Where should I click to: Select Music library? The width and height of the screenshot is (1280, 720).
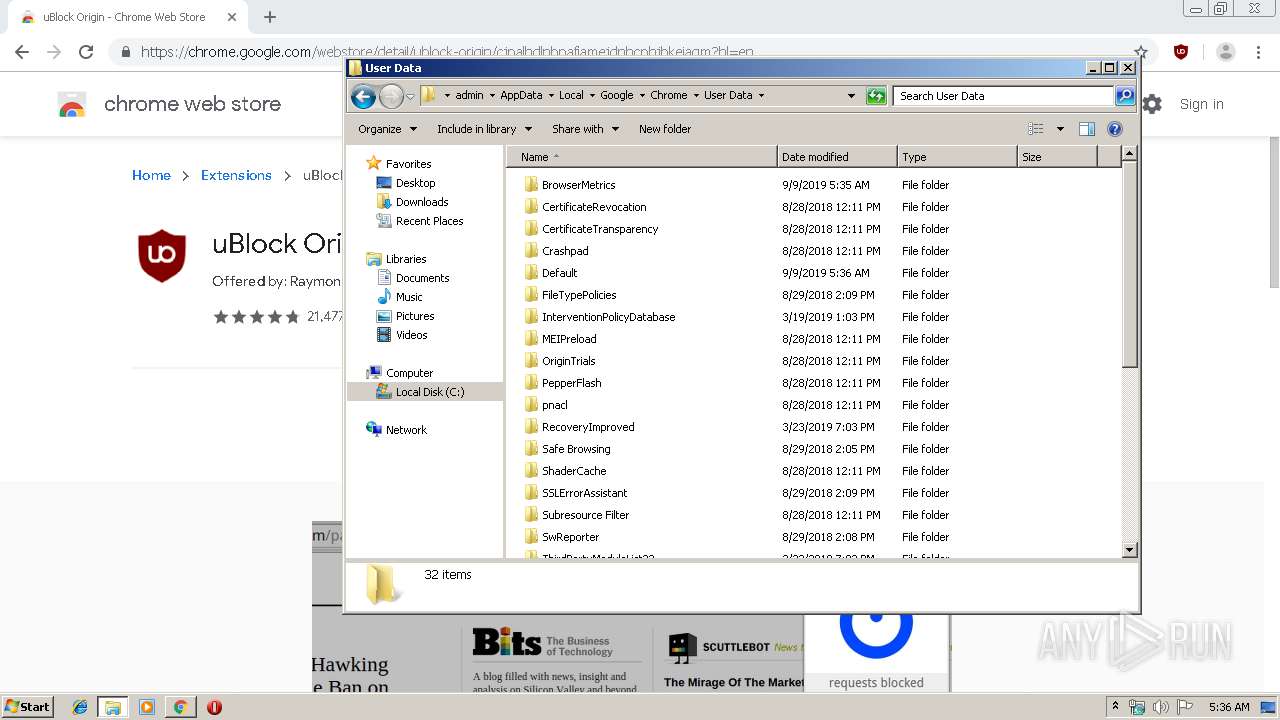pyautogui.click(x=409, y=297)
